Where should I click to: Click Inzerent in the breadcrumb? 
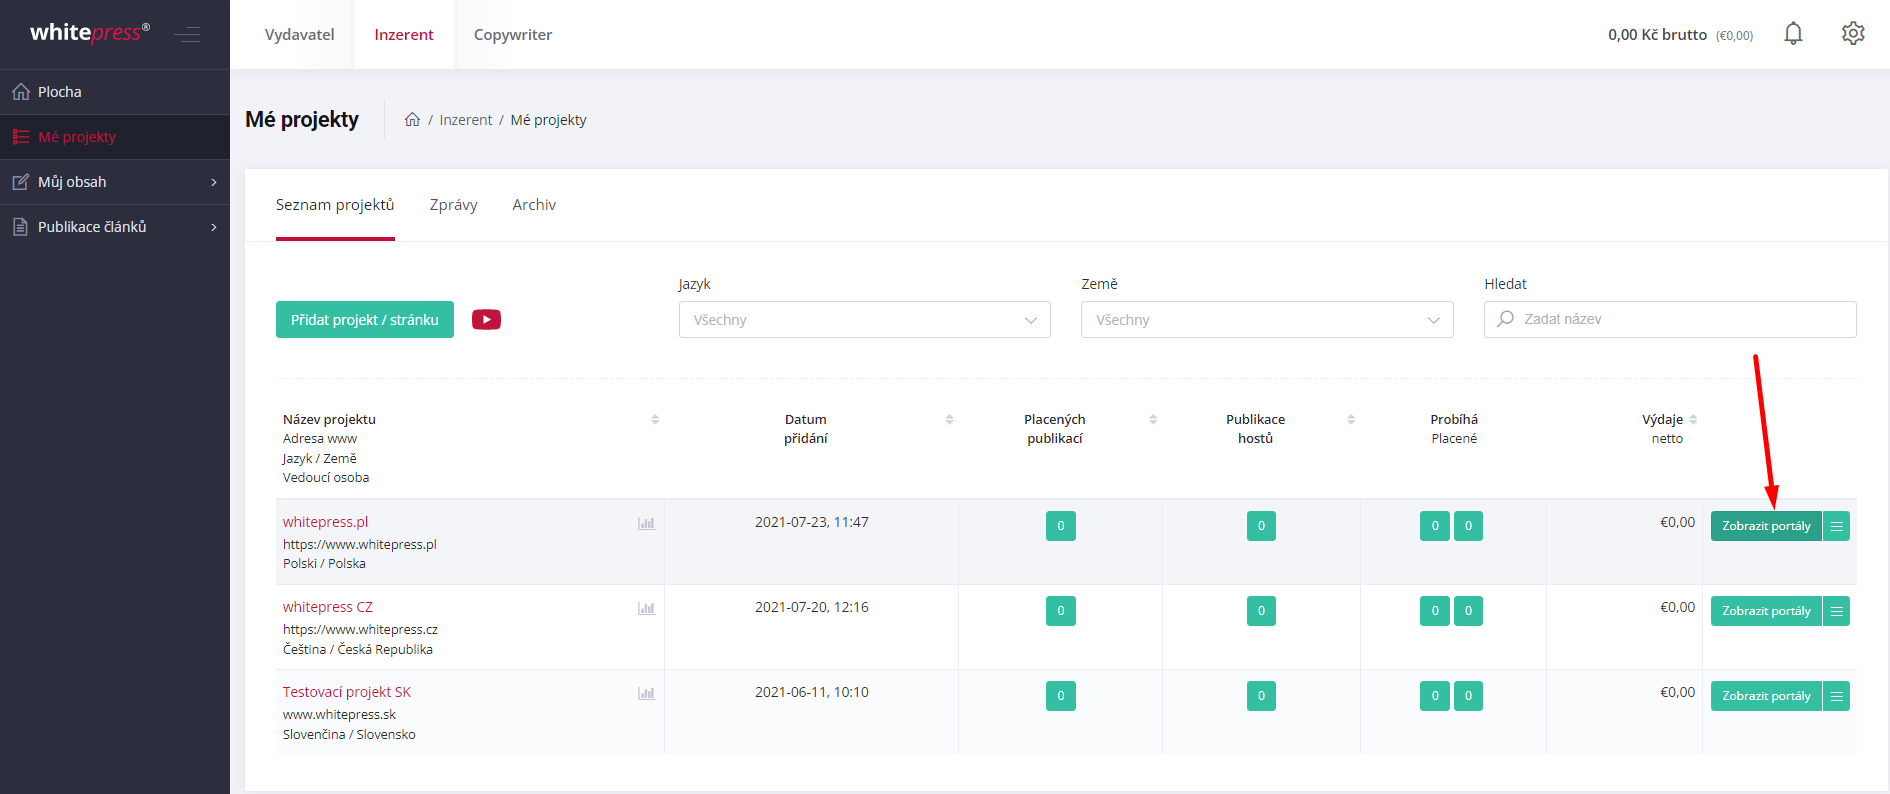466,120
